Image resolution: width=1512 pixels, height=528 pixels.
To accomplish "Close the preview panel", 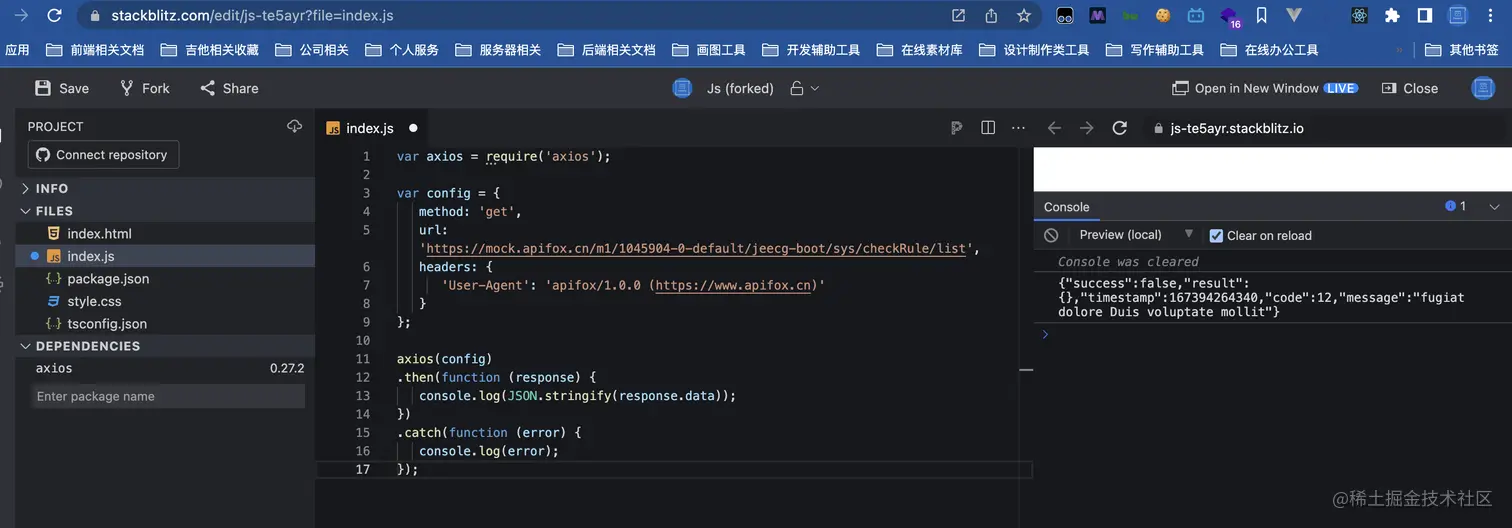I will [x=1410, y=88].
